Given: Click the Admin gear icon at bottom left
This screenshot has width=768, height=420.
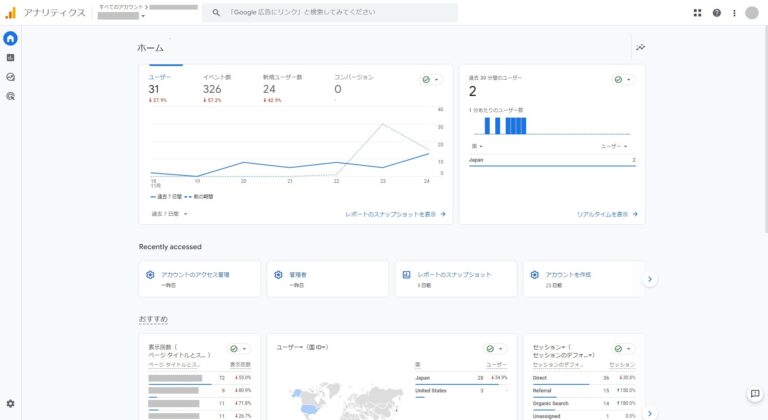Looking at the screenshot, I should 10,403.
